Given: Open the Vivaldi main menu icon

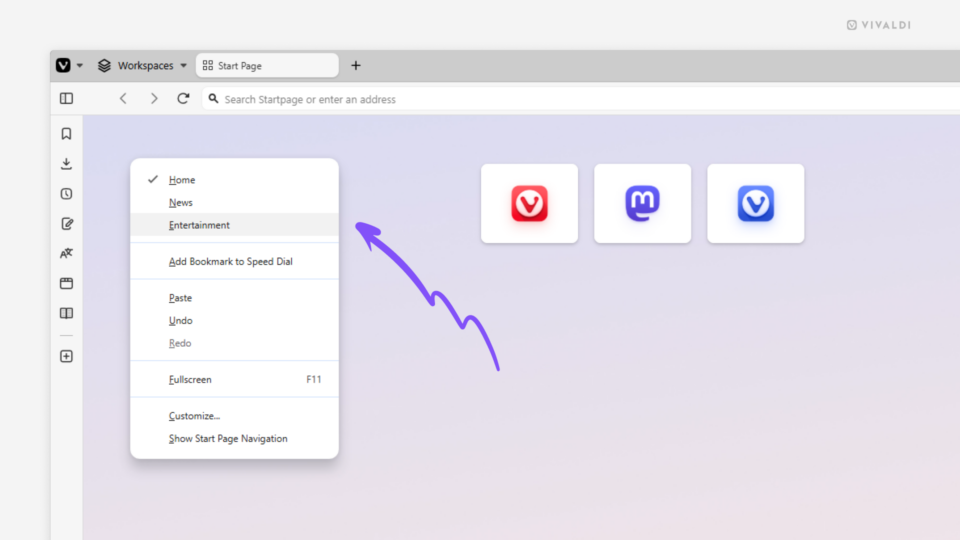Looking at the screenshot, I should pyautogui.click(x=63, y=66).
